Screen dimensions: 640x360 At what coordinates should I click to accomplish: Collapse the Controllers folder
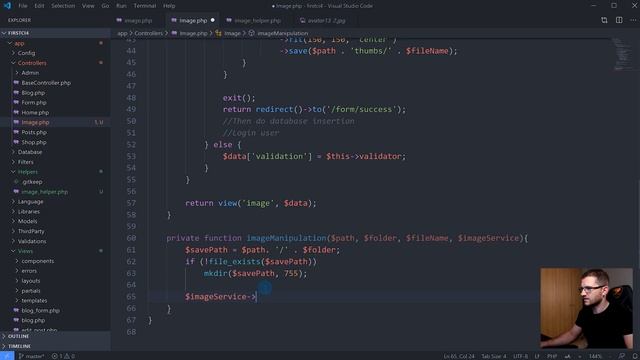[55, 63]
